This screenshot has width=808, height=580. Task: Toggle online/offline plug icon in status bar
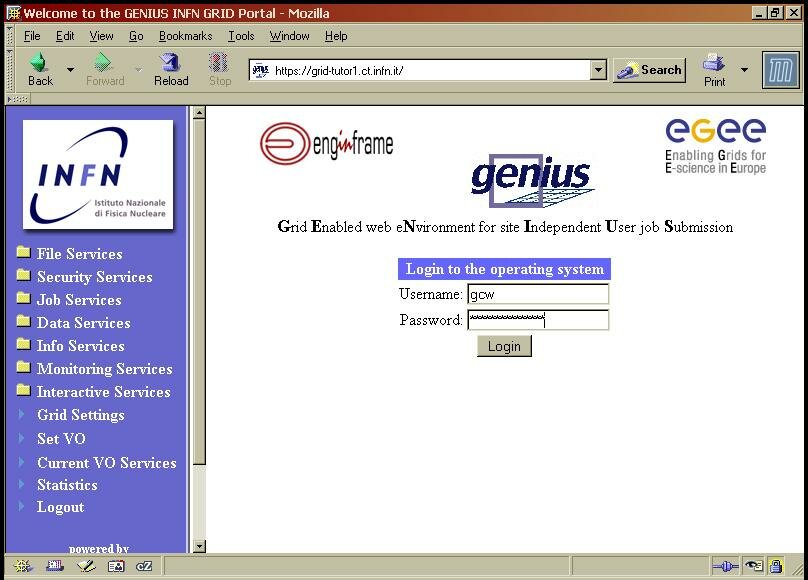click(x=725, y=566)
